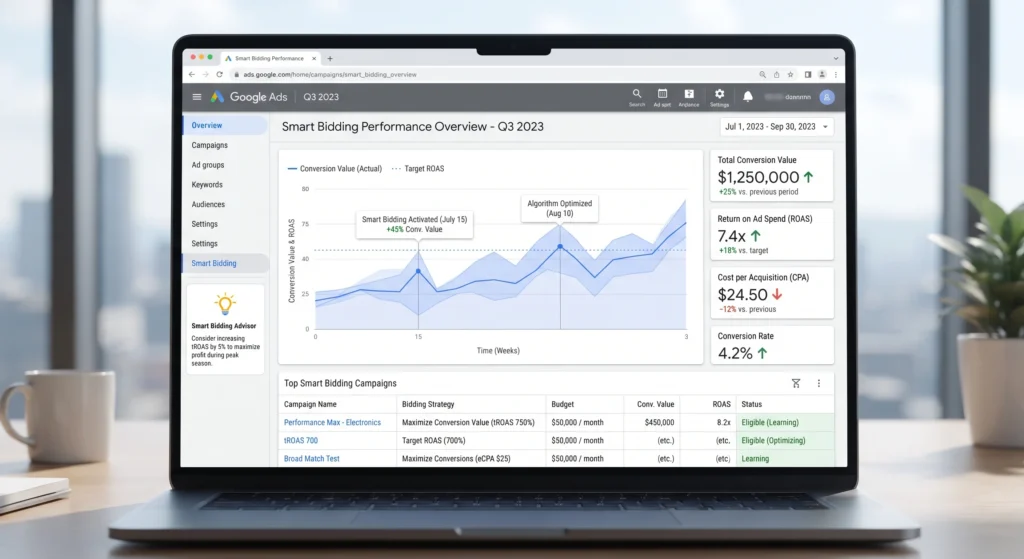This screenshot has width=1024, height=559.
Task: Click the share icon in address bar
Action: point(776,74)
